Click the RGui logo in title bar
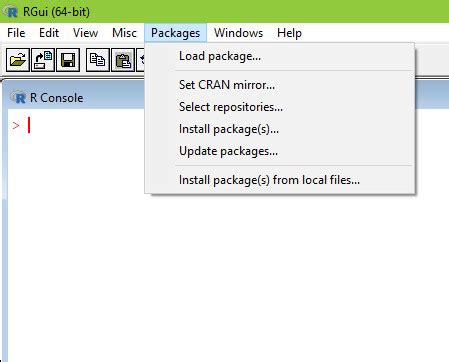The height and width of the screenshot is (362, 449). [10, 12]
